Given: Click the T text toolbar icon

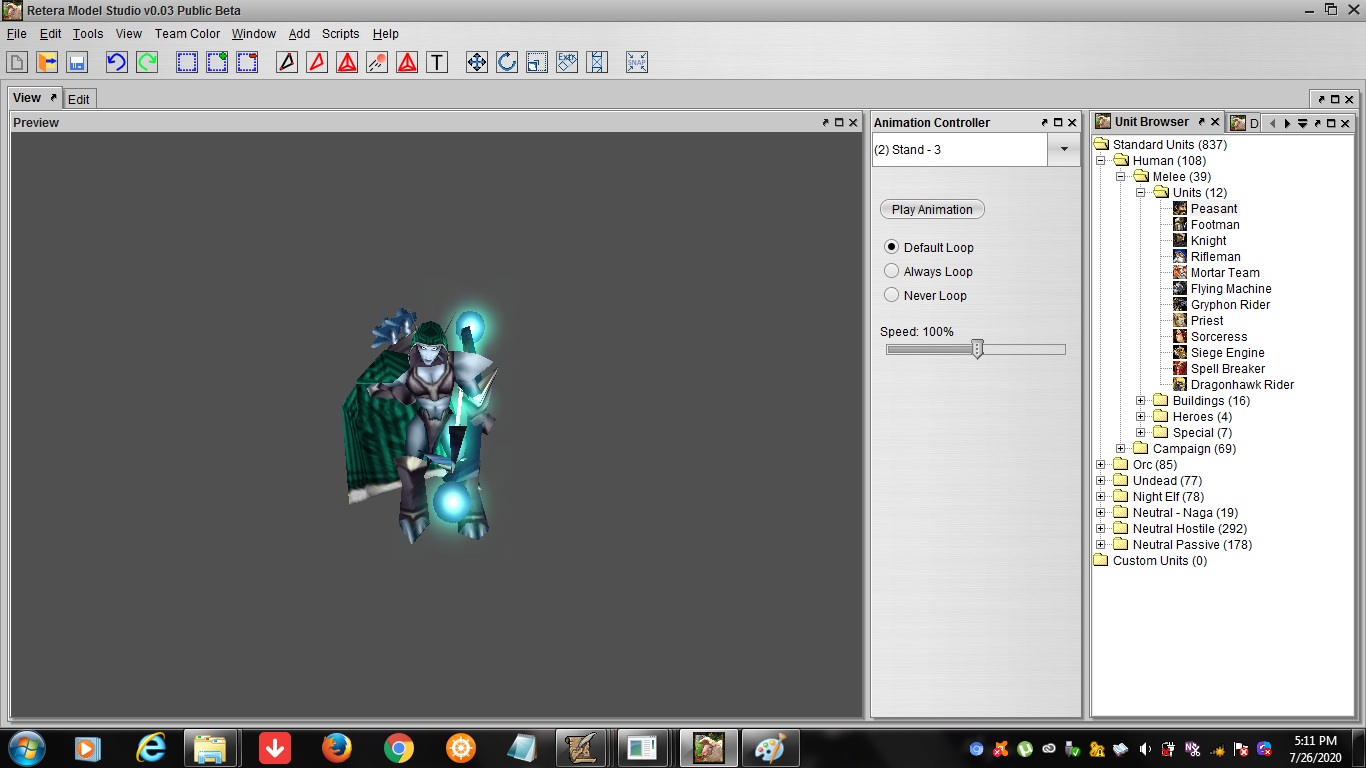Looking at the screenshot, I should click(x=437, y=62).
